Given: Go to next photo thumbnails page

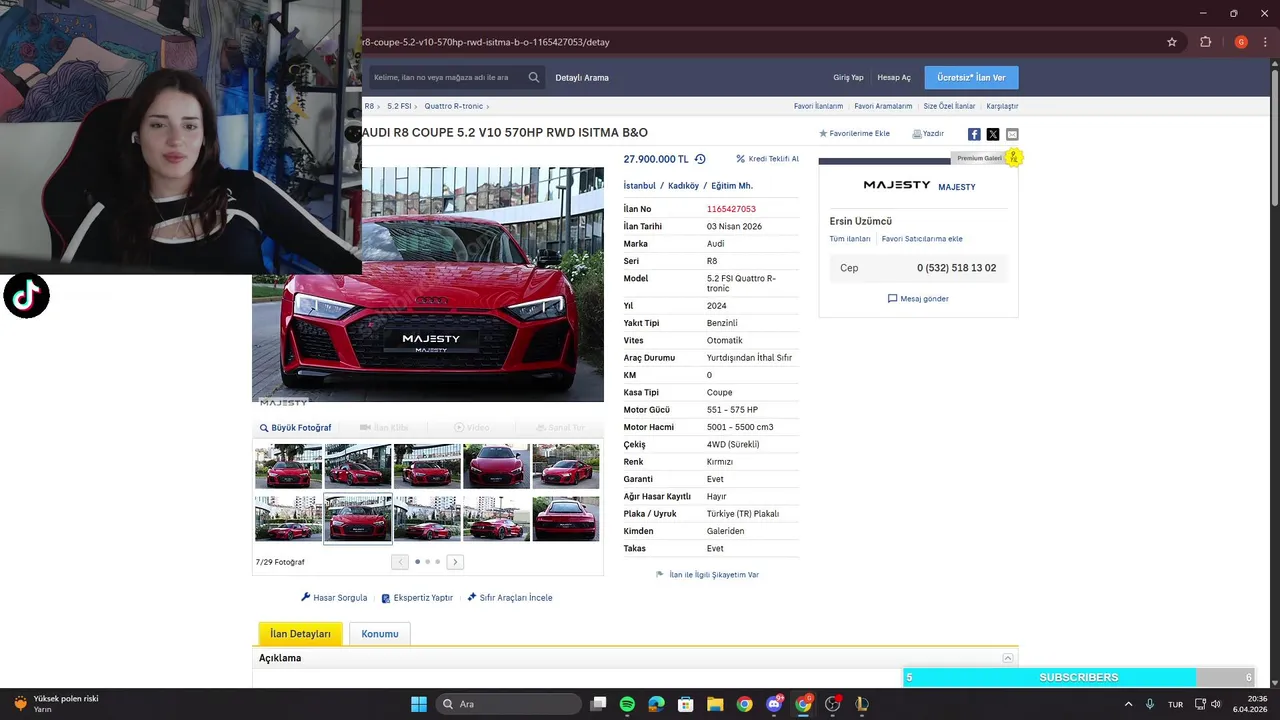Looking at the screenshot, I should [x=455, y=562].
